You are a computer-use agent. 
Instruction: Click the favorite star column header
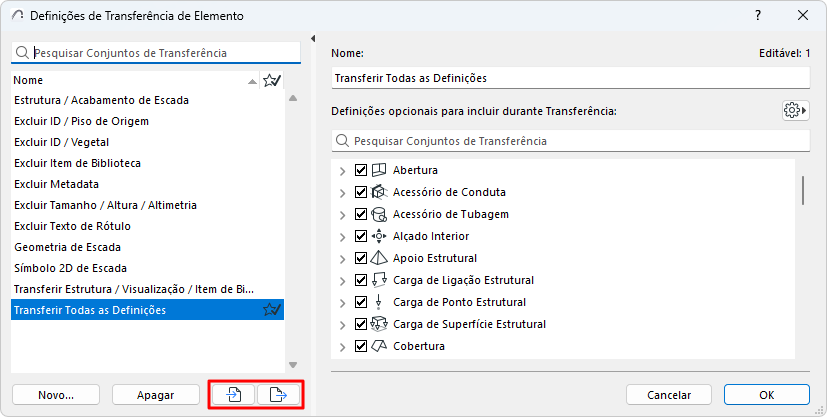(x=271, y=80)
